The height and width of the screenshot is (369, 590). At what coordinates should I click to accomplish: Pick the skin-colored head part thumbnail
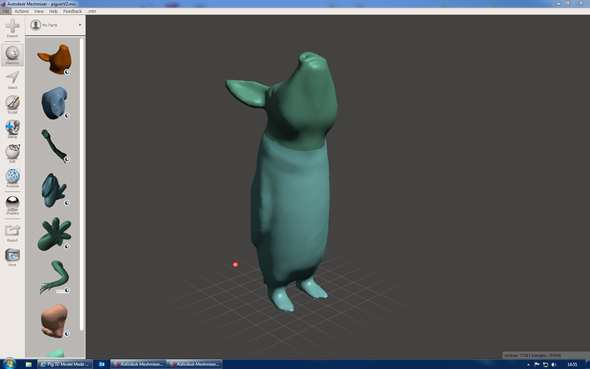coord(55,321)
